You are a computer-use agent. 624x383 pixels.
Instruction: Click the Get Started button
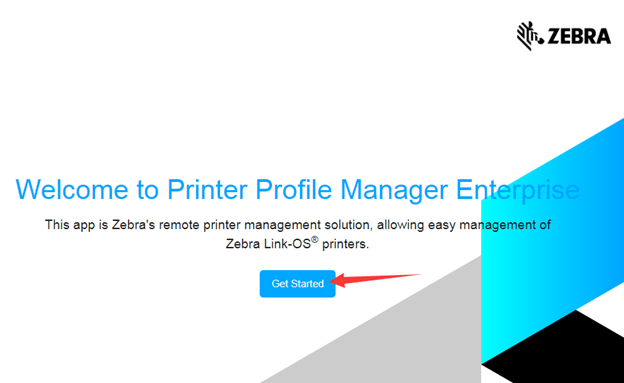tap(297, 283)
